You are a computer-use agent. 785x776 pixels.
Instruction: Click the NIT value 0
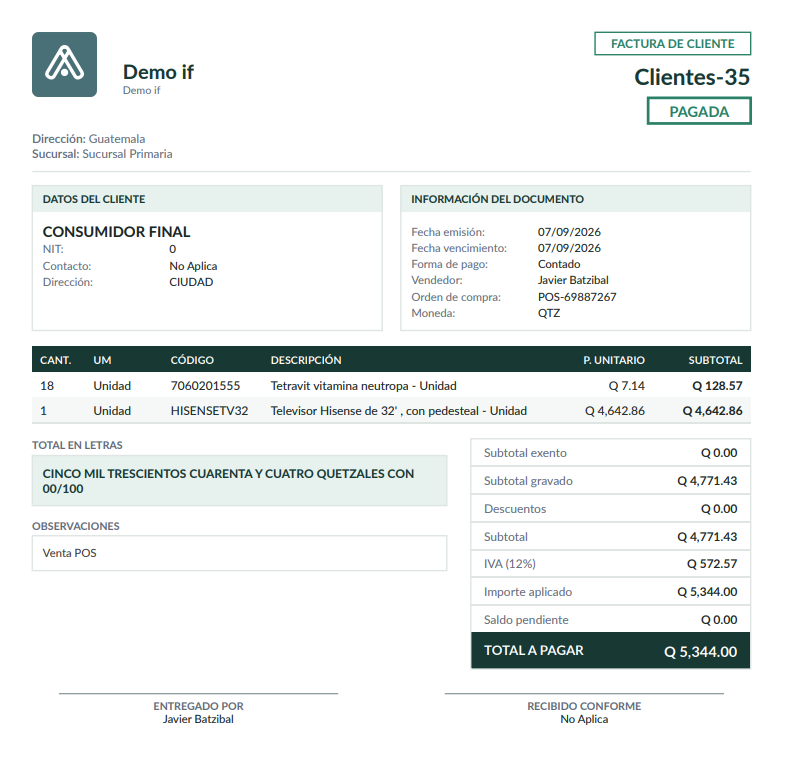click(172, 249)
